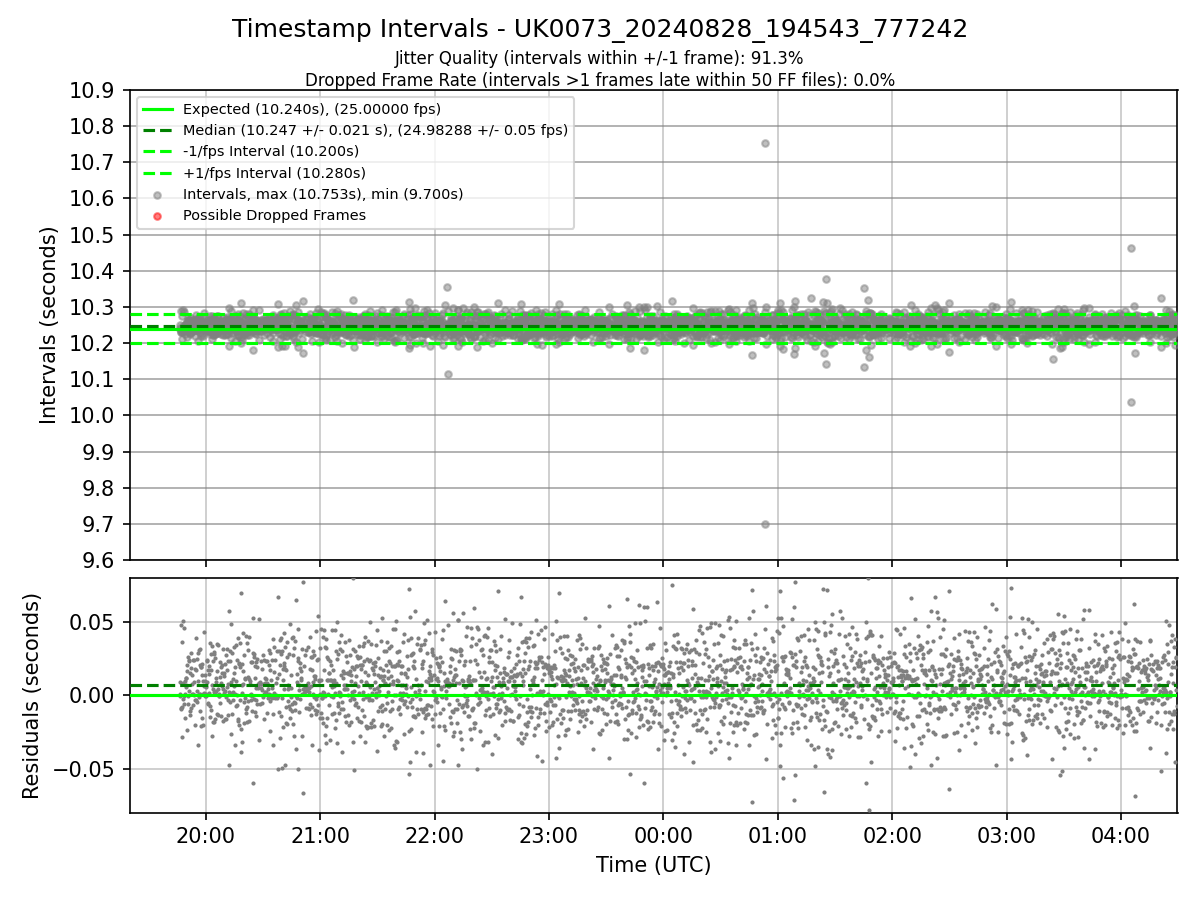Screen dimensions: 1200x900
Task: Click the '10.9' y-axis tick label
Action: [x=92, y=90]
